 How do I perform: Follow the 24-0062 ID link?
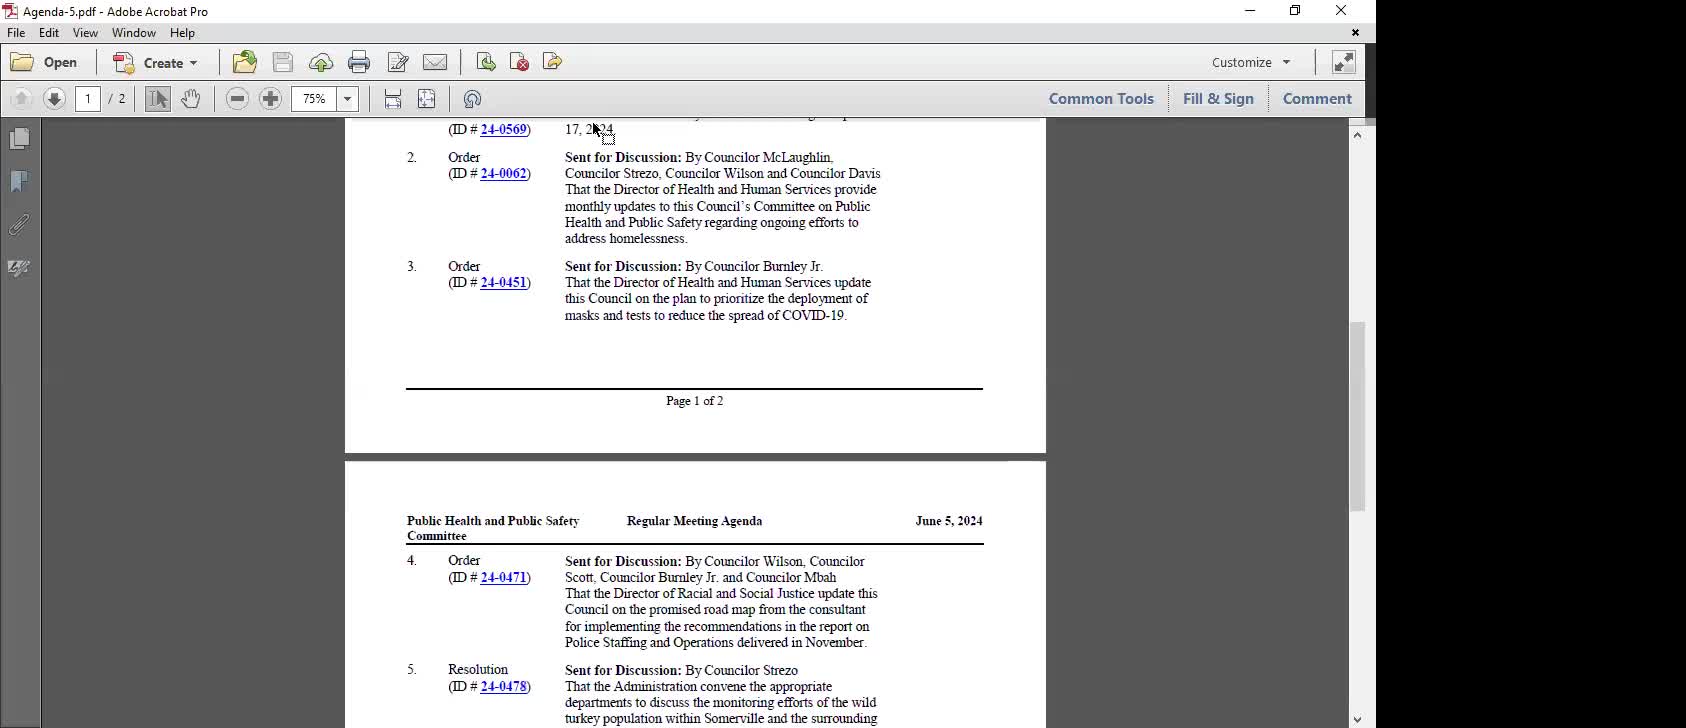503,173
